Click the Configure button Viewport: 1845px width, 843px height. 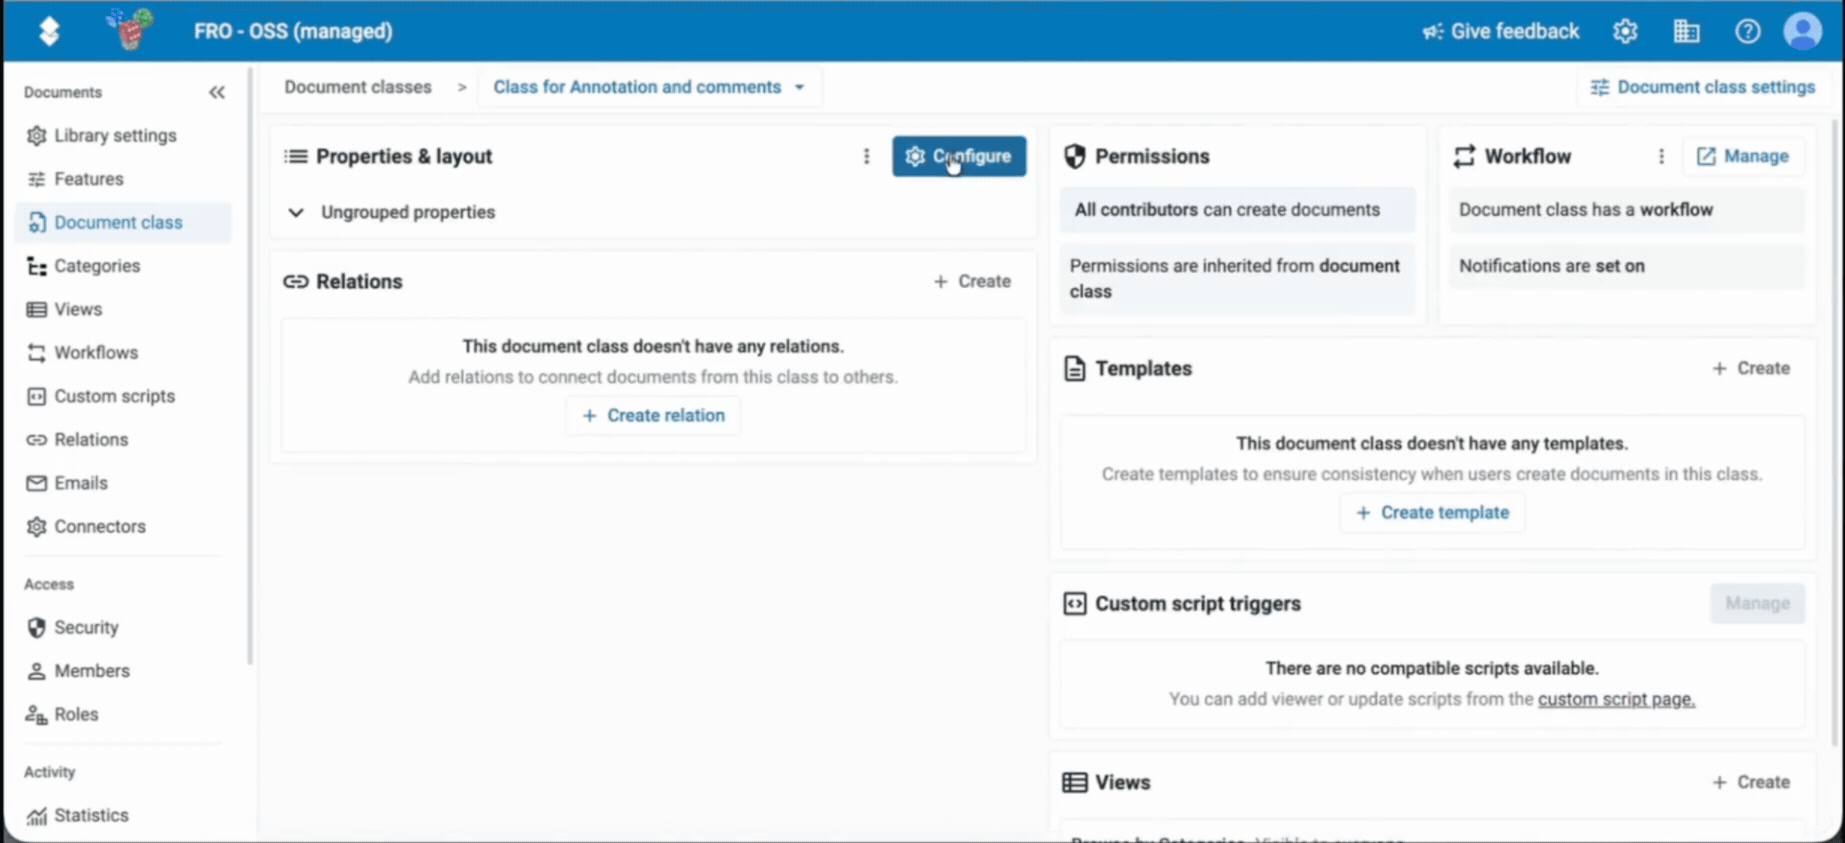click(x=959, y=156)
